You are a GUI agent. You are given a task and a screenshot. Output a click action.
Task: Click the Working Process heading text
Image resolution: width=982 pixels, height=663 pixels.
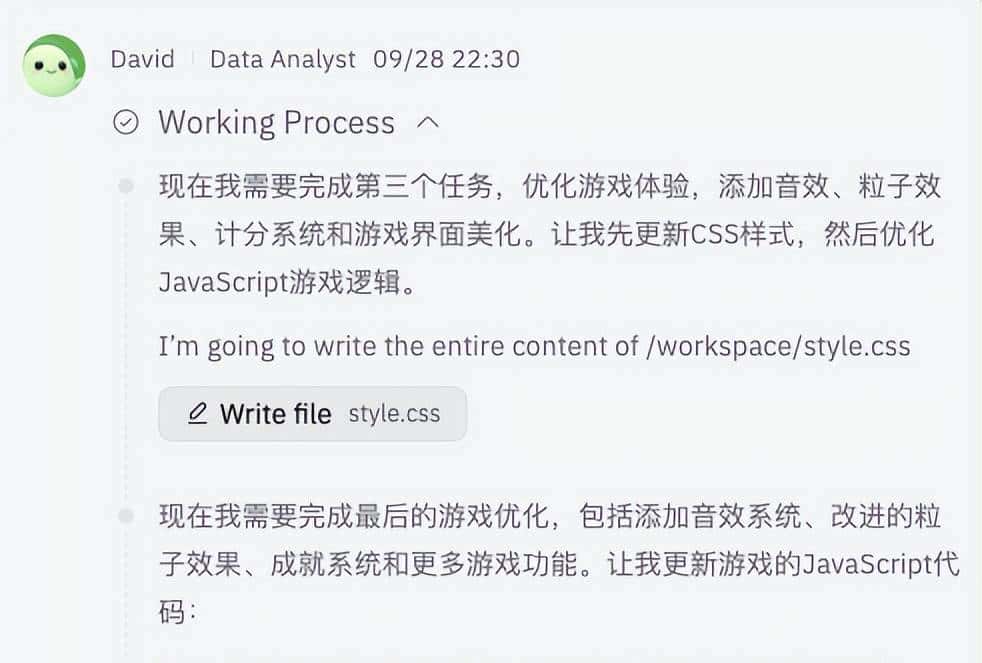[x=276, y=122]
